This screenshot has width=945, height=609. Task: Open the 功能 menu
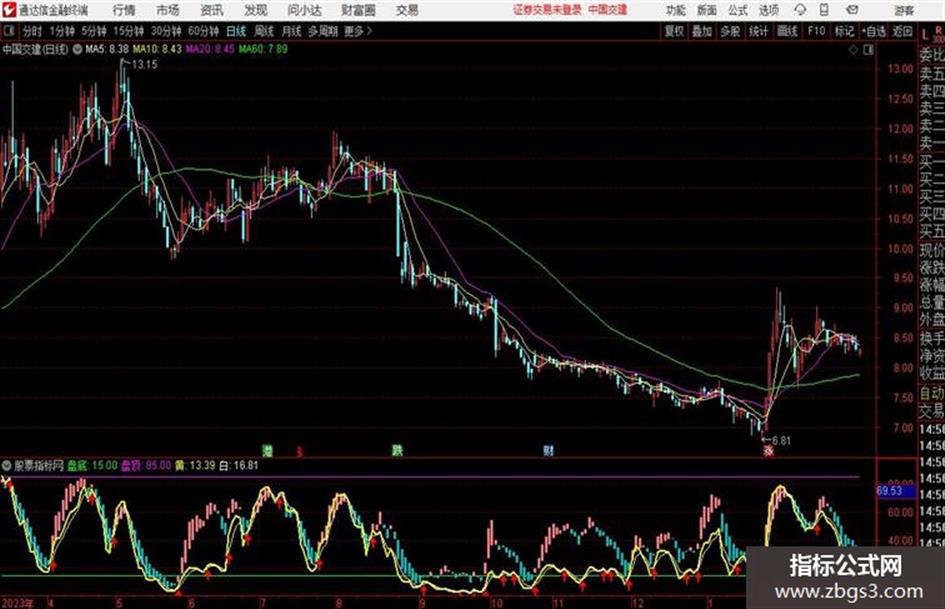tap(676, 10)
